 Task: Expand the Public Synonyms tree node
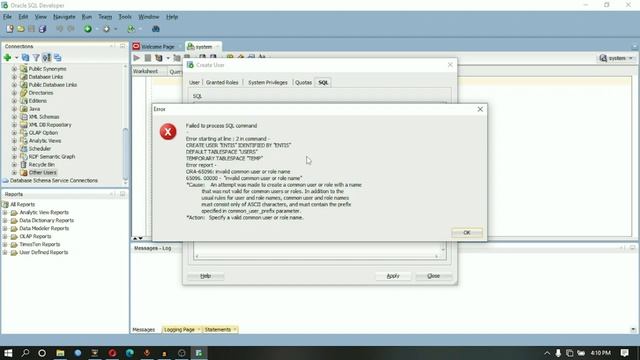[x=14, y=69]
